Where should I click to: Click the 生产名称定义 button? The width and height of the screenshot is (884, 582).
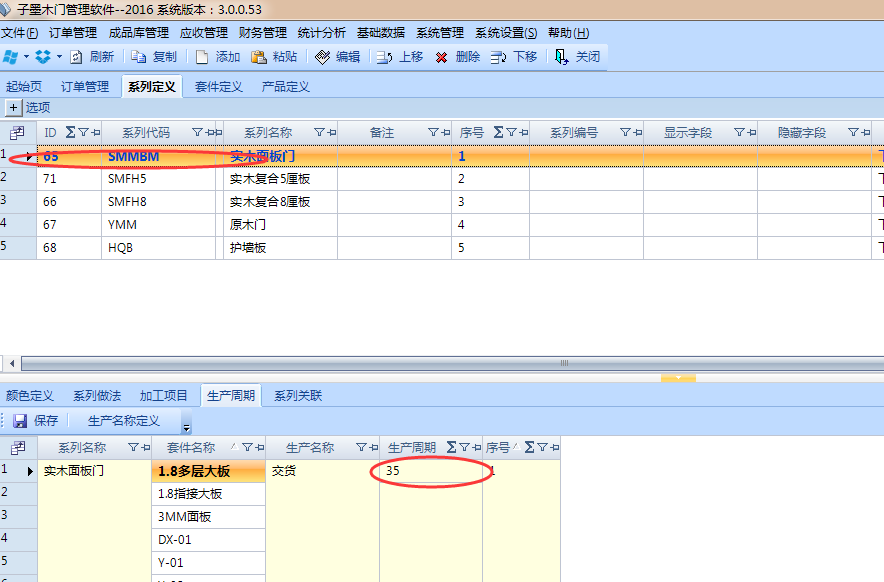[x=124, y=421]
